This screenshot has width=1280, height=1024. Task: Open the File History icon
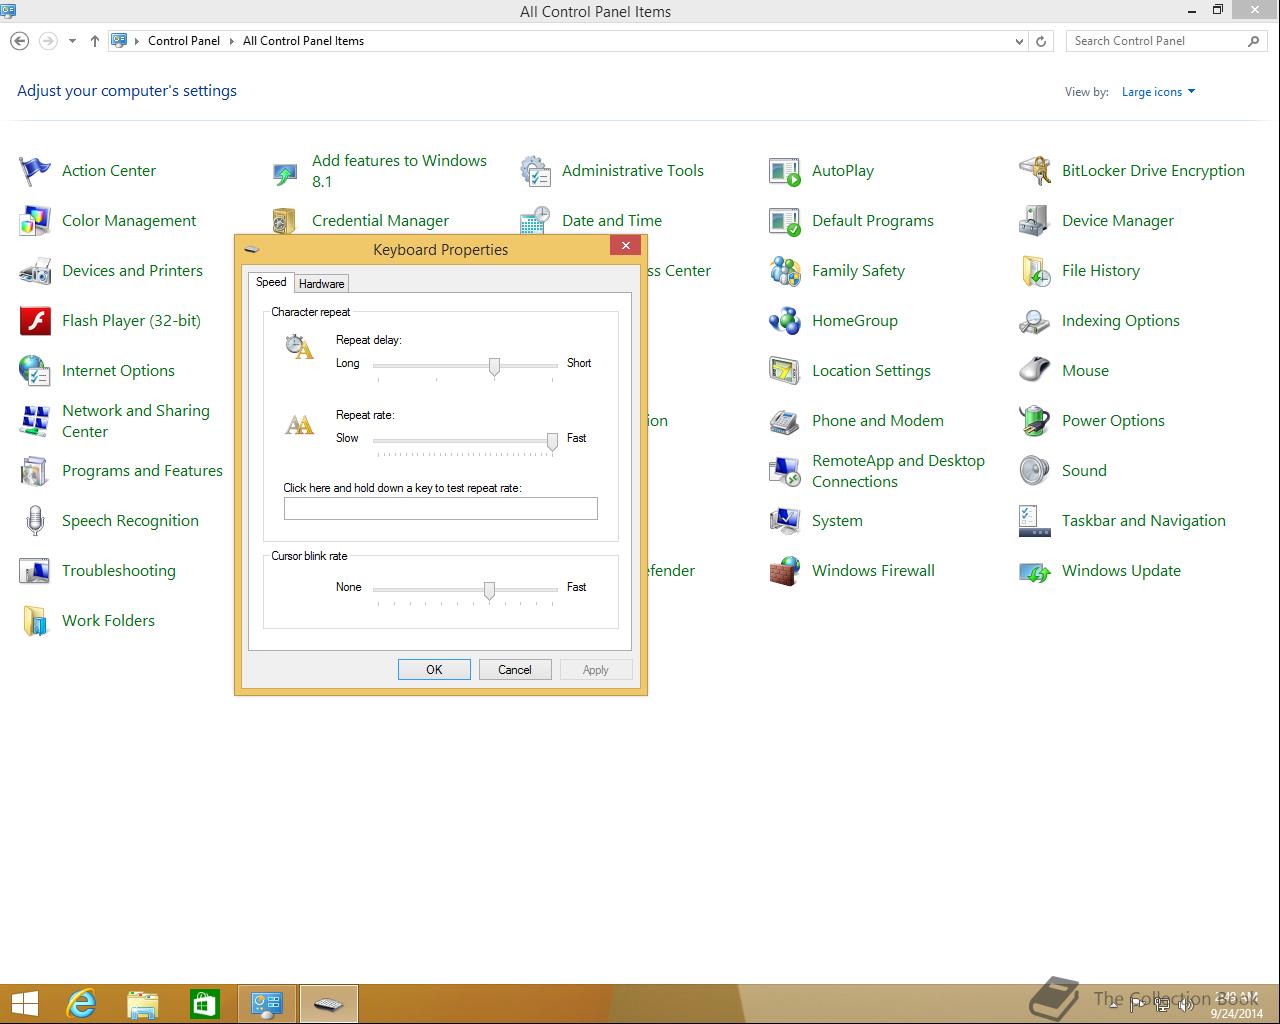pyautogui.click(x=1035, y=271)
